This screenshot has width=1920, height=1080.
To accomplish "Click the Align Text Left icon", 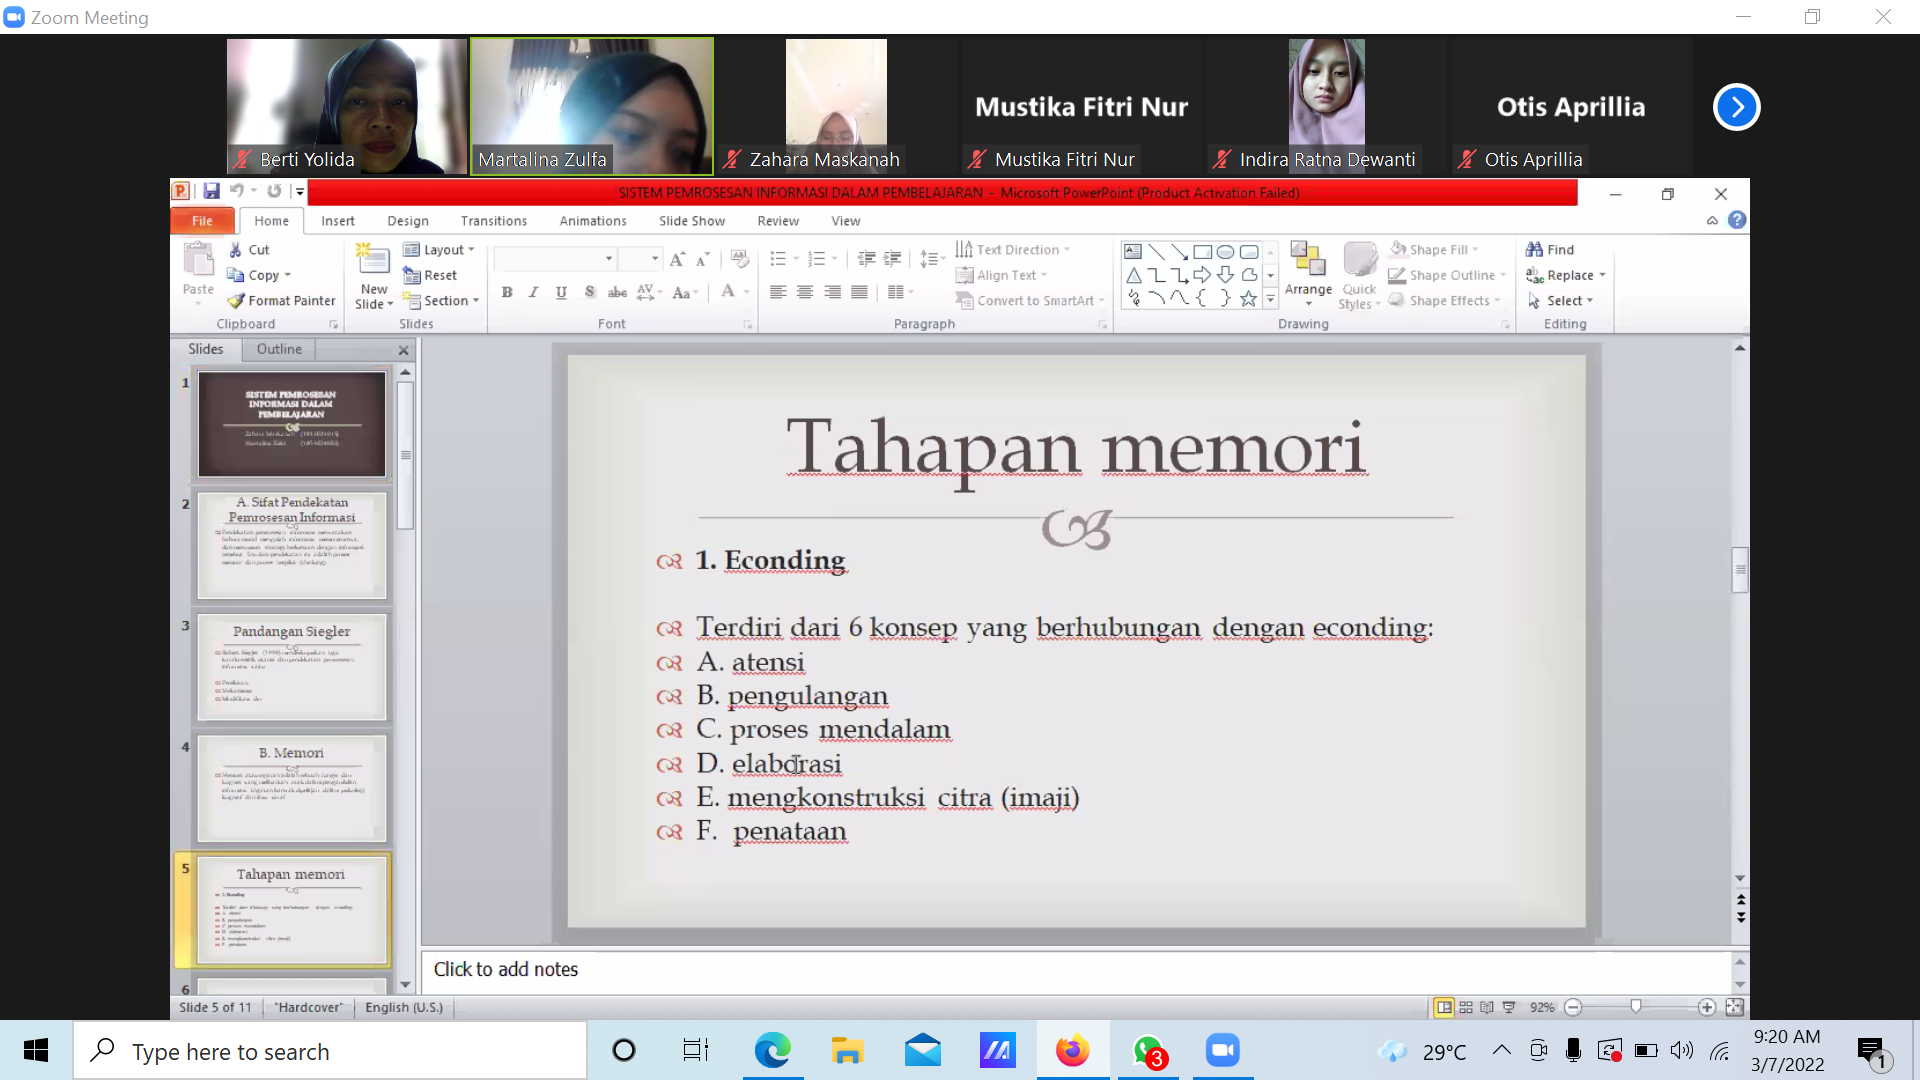I will click(778, 292).
